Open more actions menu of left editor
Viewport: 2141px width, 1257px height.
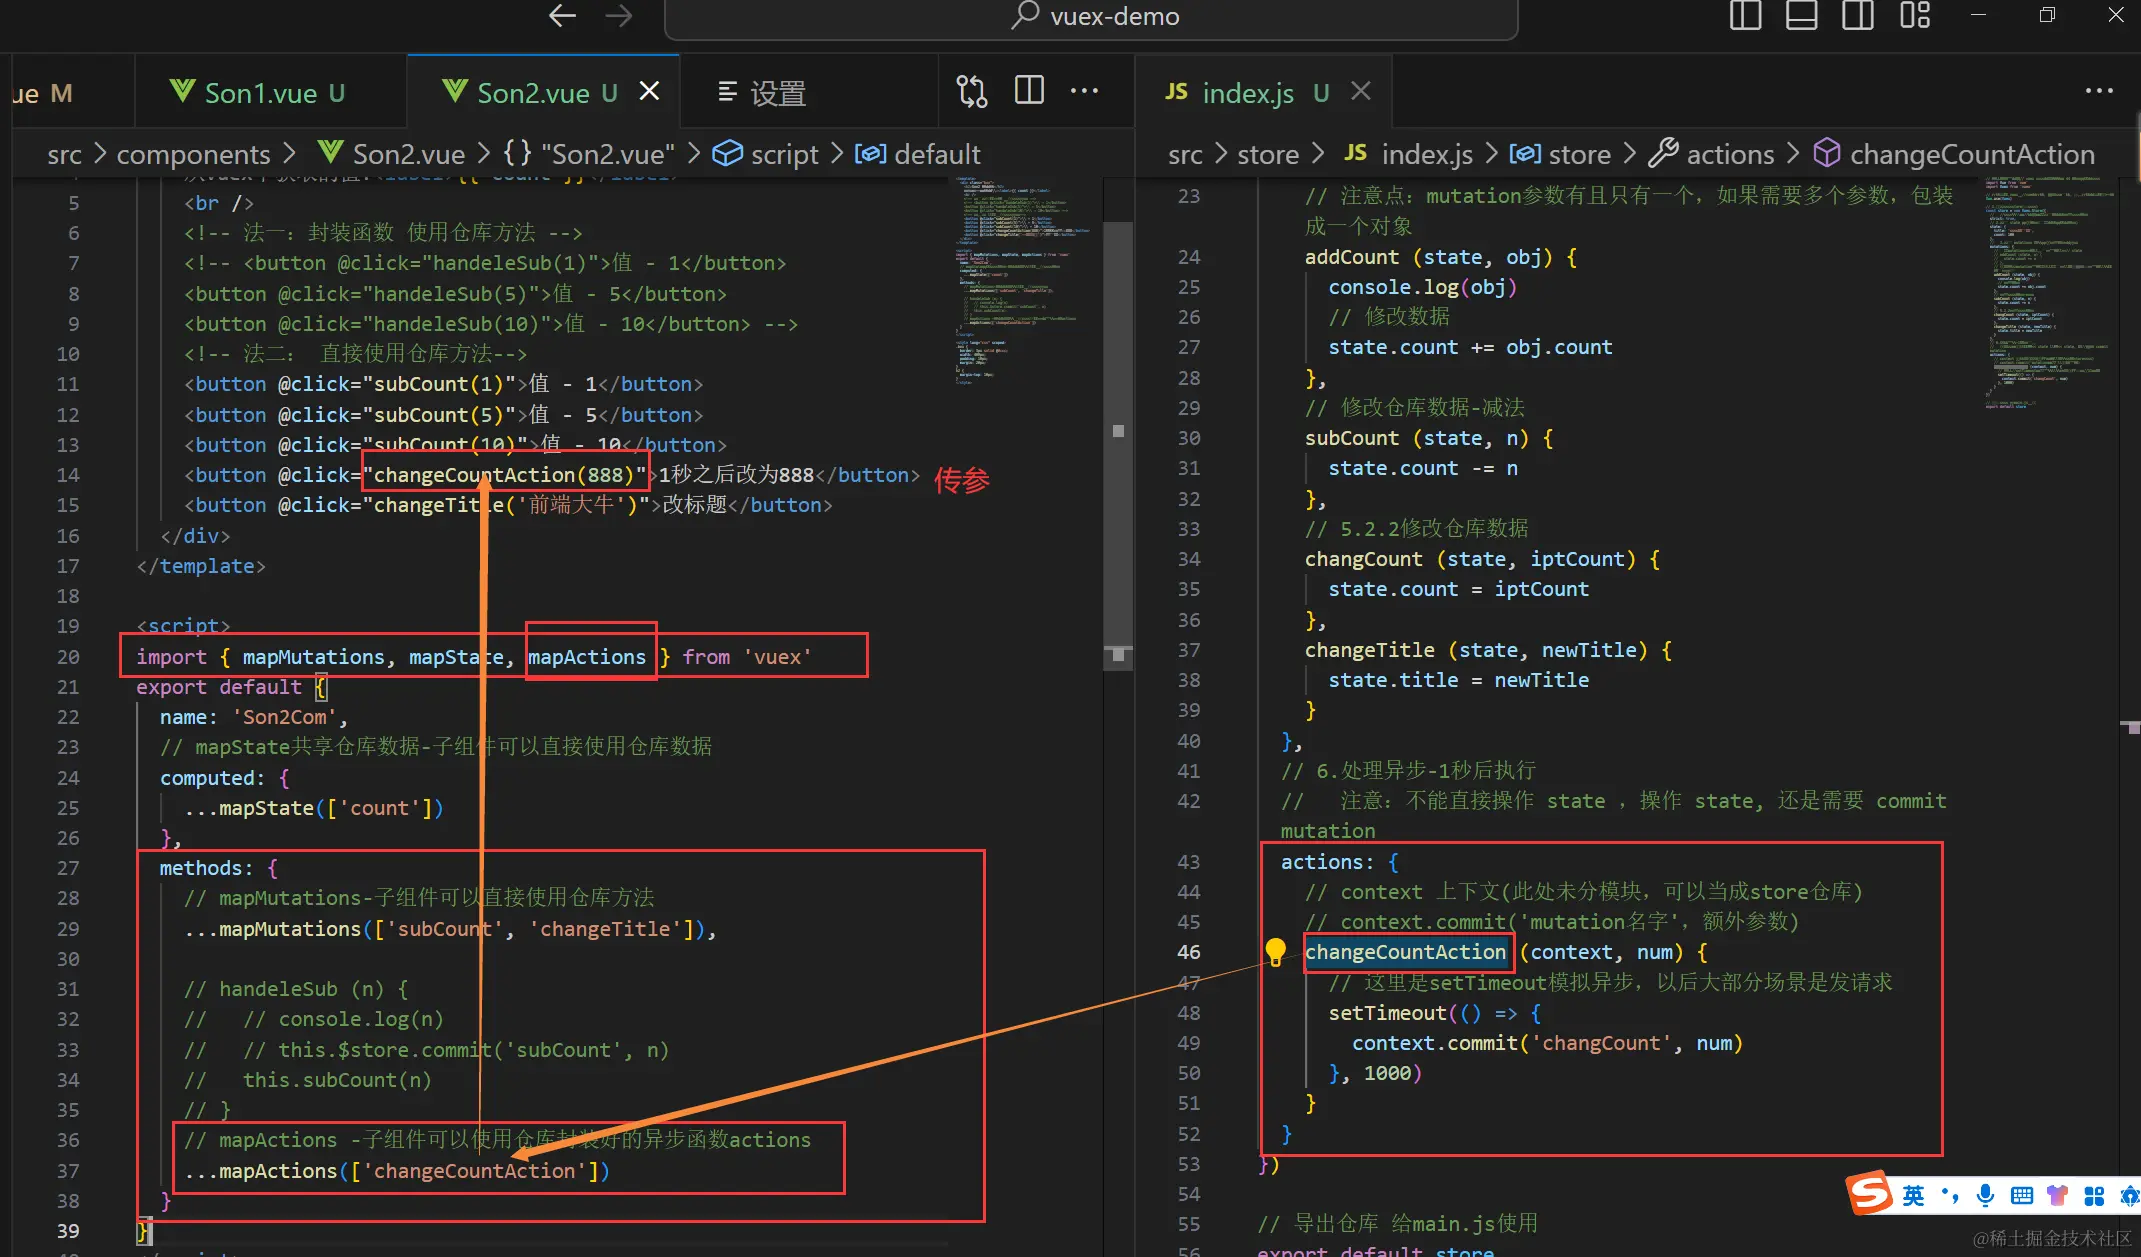(x=1085, y=91)
